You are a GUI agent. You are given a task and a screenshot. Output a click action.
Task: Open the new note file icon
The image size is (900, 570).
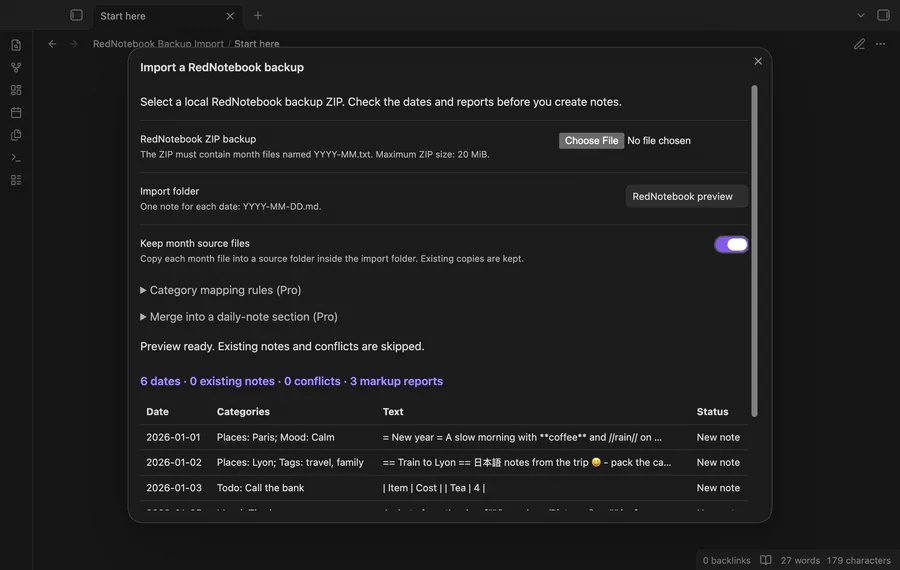click(x=16, y=45)
